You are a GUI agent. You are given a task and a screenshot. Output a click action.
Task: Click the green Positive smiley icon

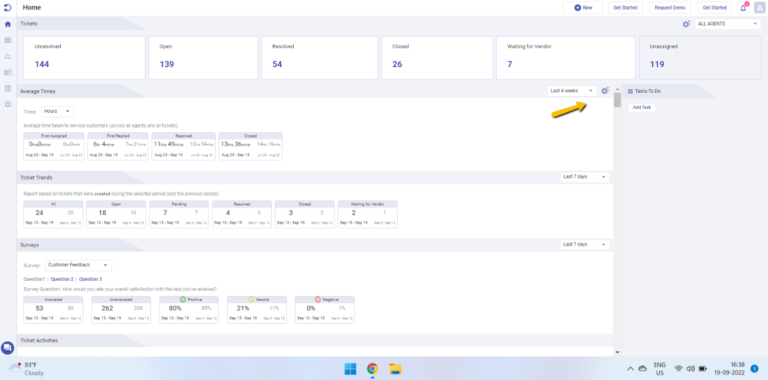click(x=184, y=299)
